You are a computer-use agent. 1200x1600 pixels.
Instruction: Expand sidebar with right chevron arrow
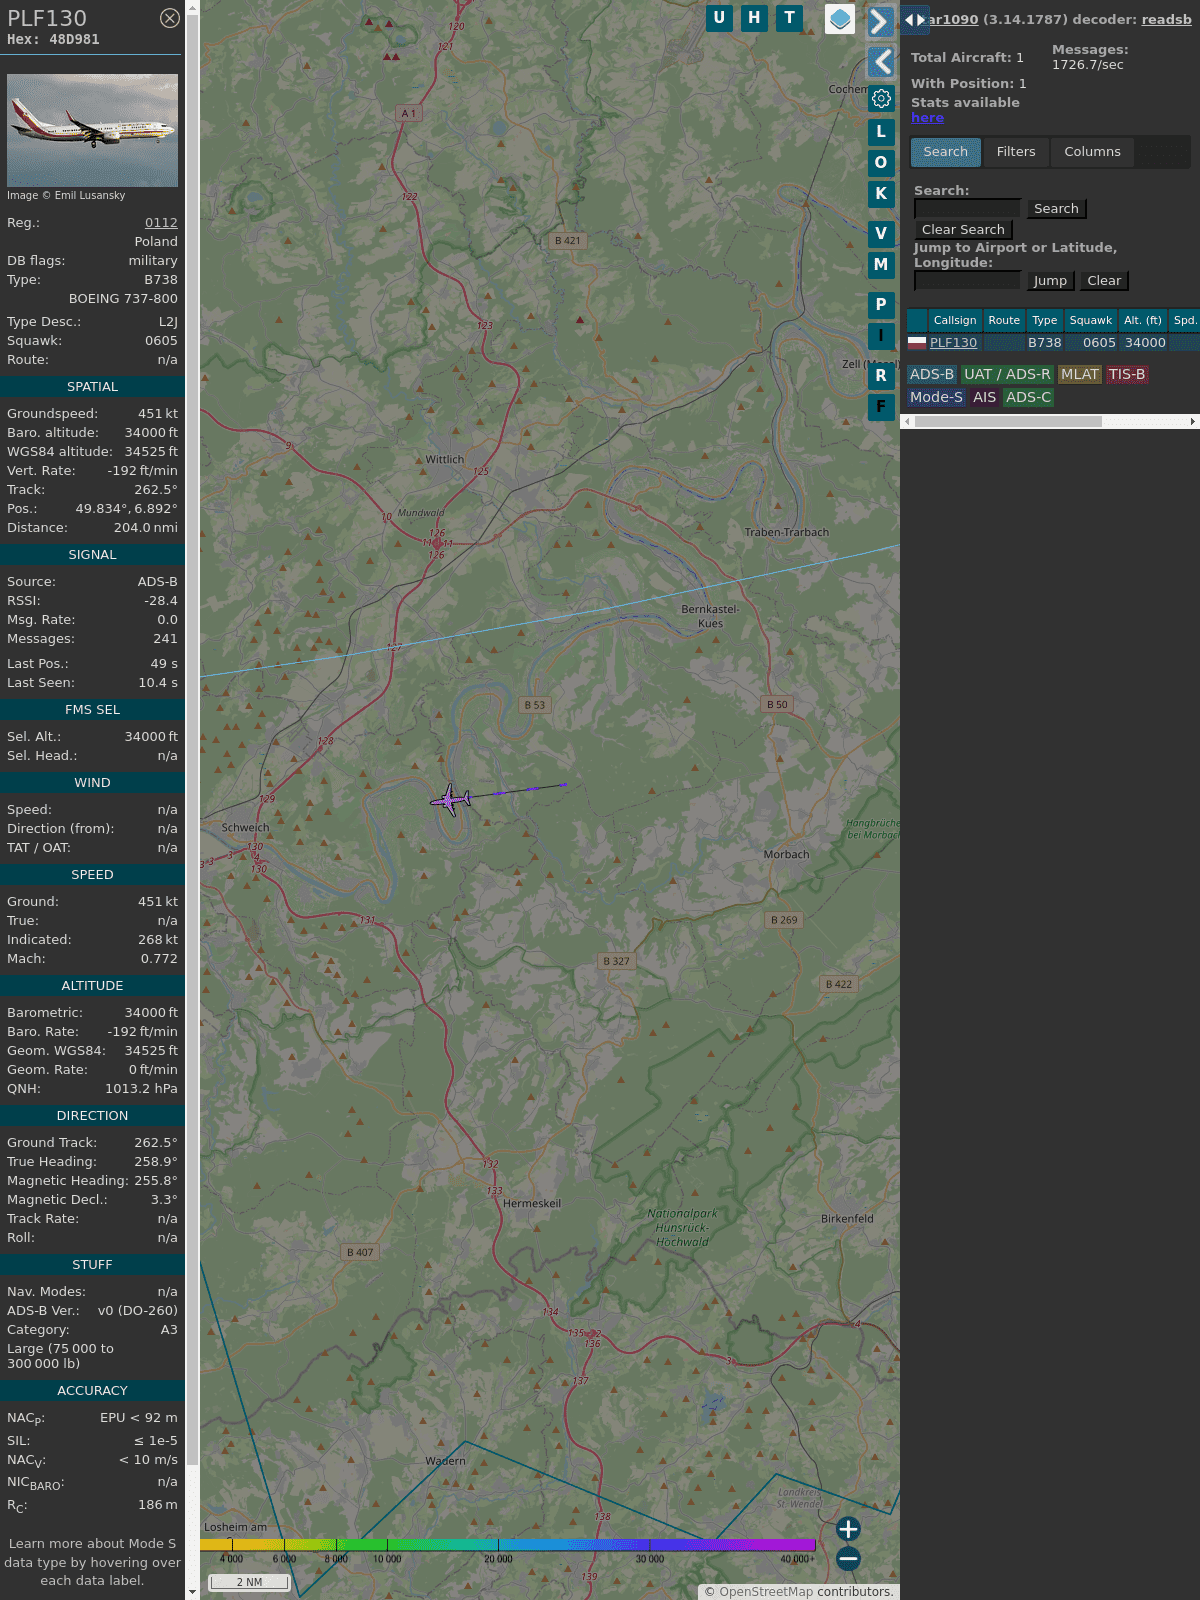(880, 22)
